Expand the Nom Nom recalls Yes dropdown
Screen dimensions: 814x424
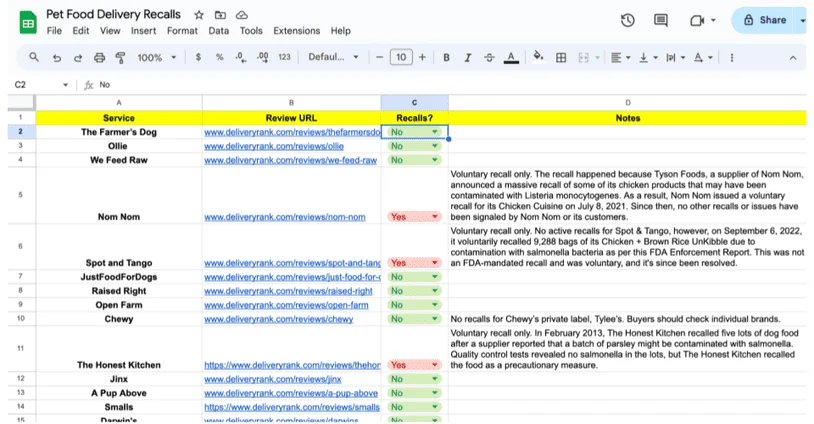tap(434, 217)
